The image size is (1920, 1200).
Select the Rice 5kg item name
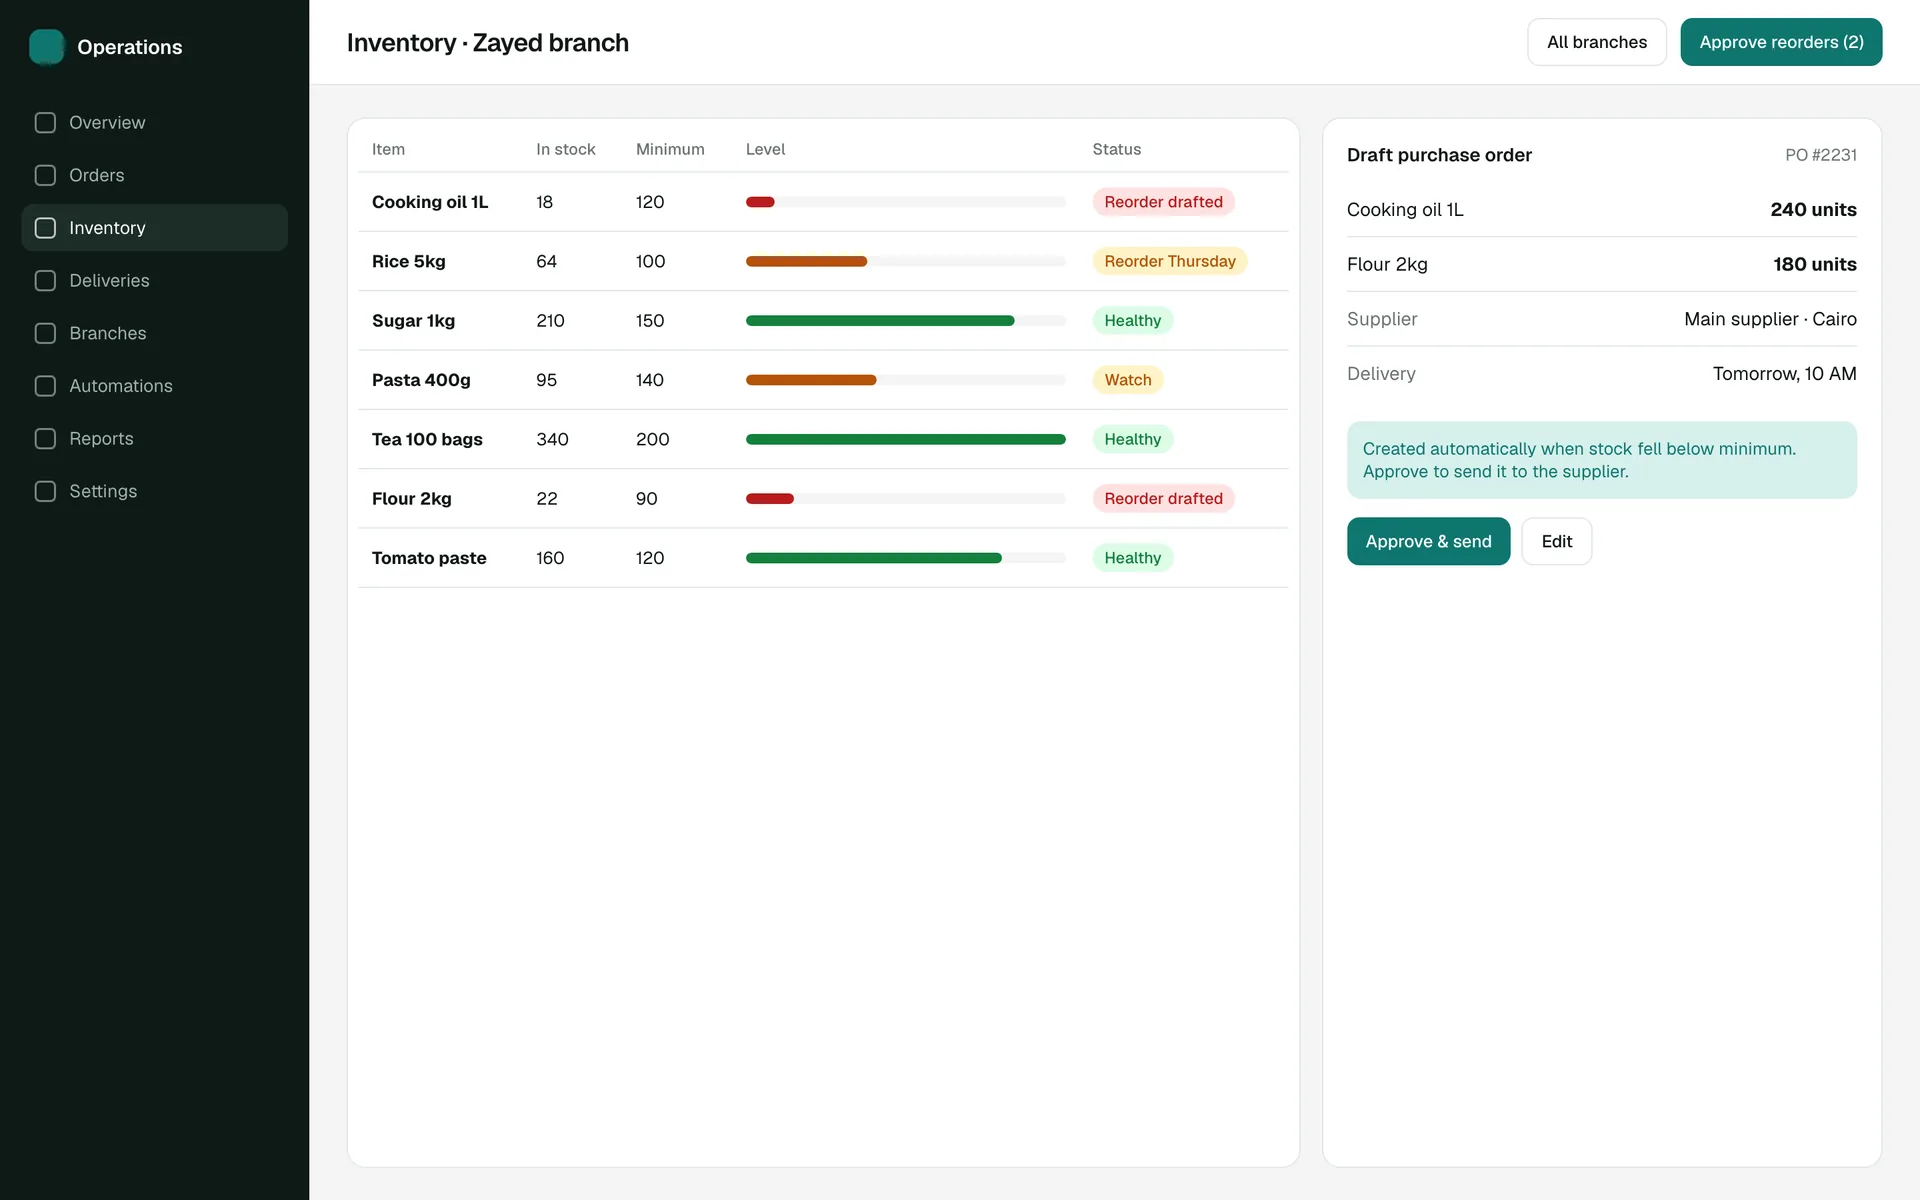pyautogui.click(x=409, y=261)
